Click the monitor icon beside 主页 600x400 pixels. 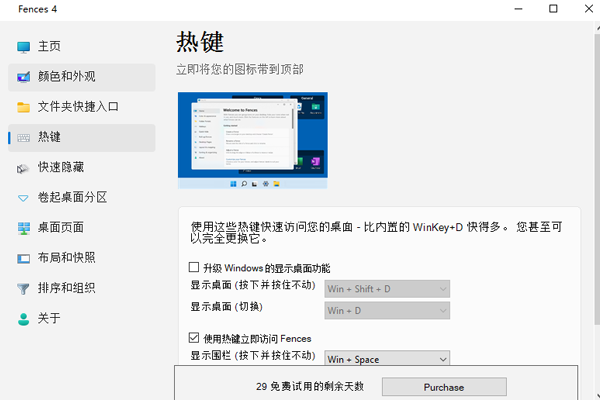(x=23, y=47)
